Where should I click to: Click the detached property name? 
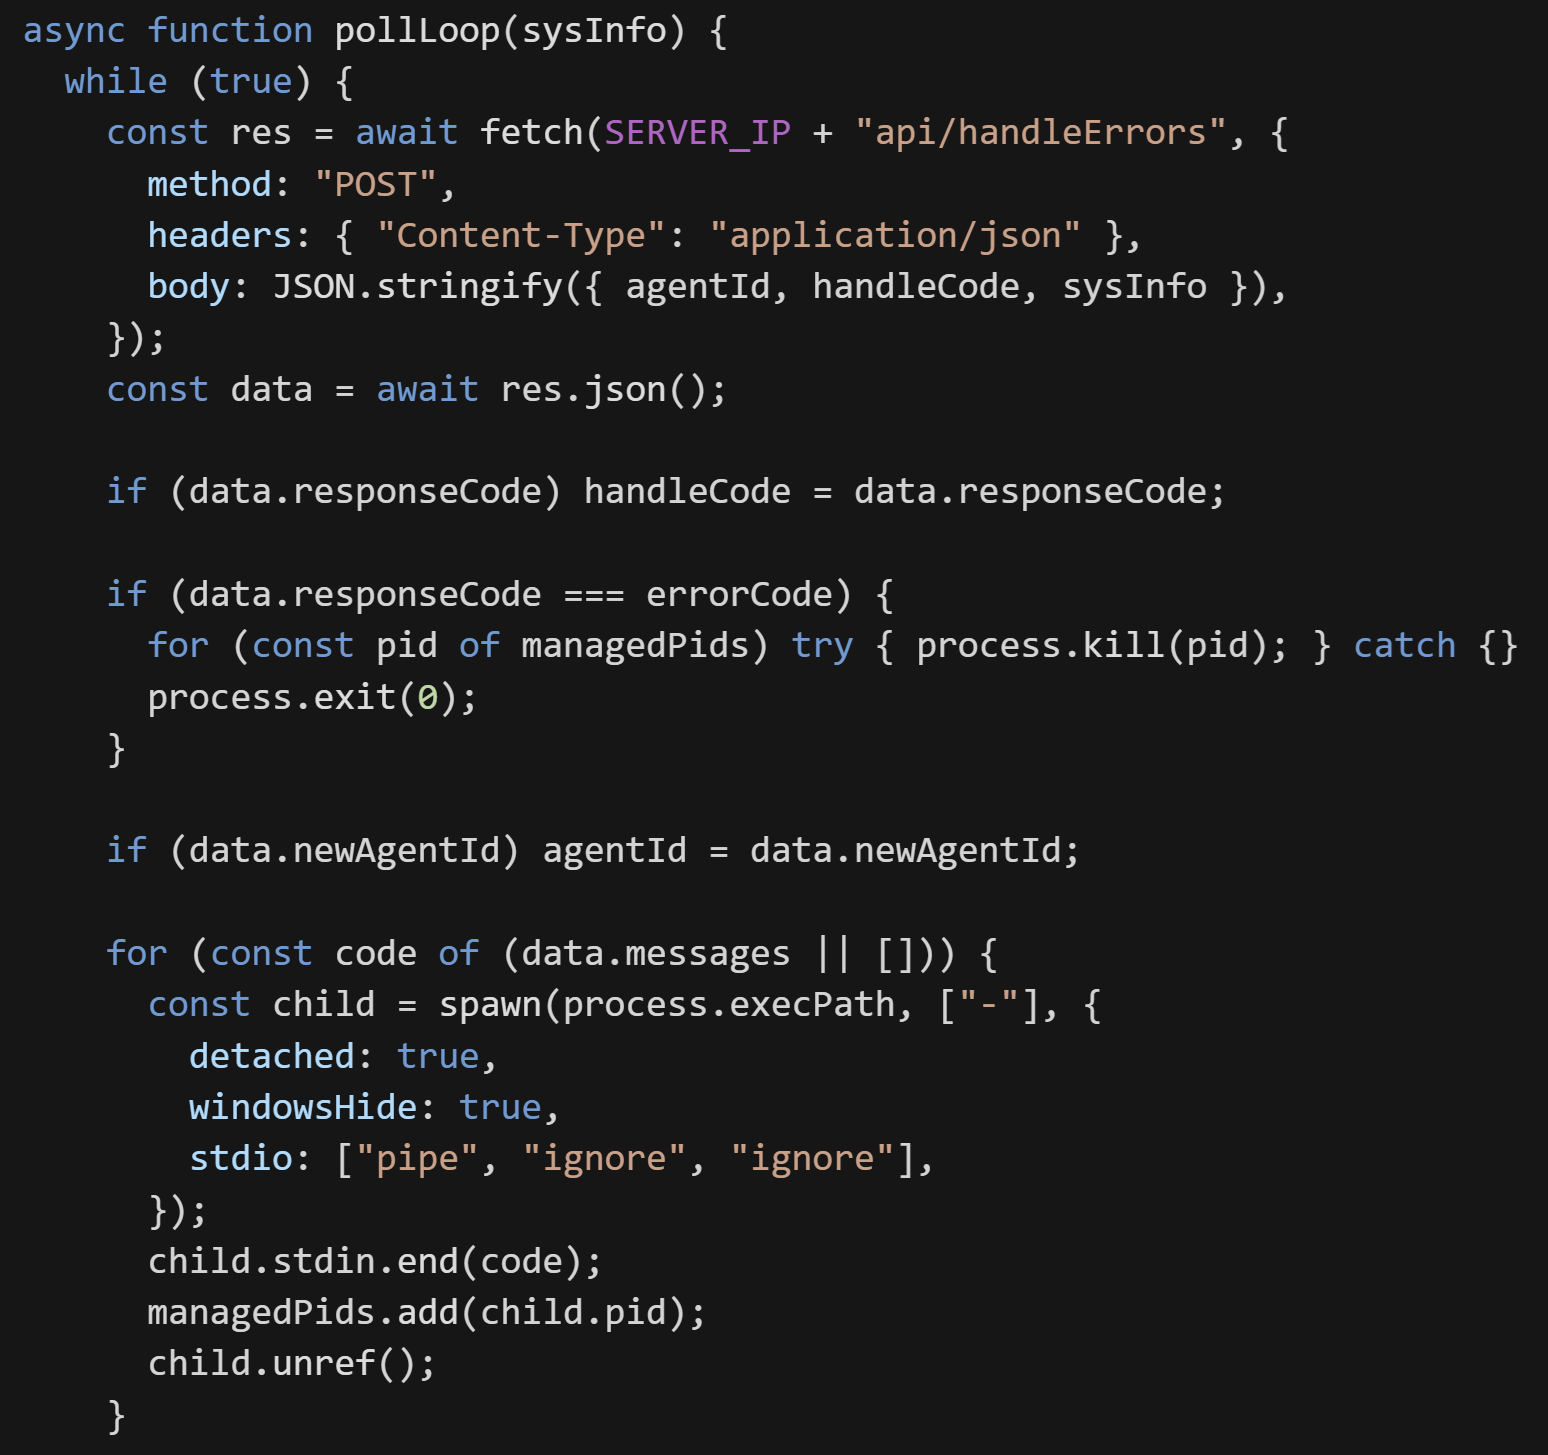coord(271,1056)
